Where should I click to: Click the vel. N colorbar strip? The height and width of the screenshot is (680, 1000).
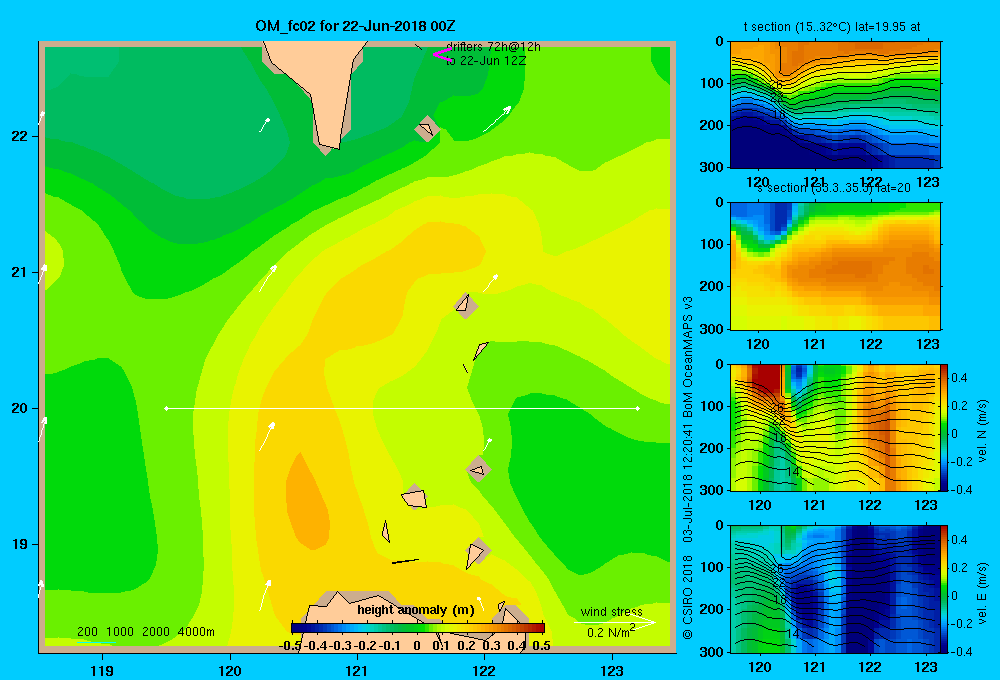tap(945, 427)
